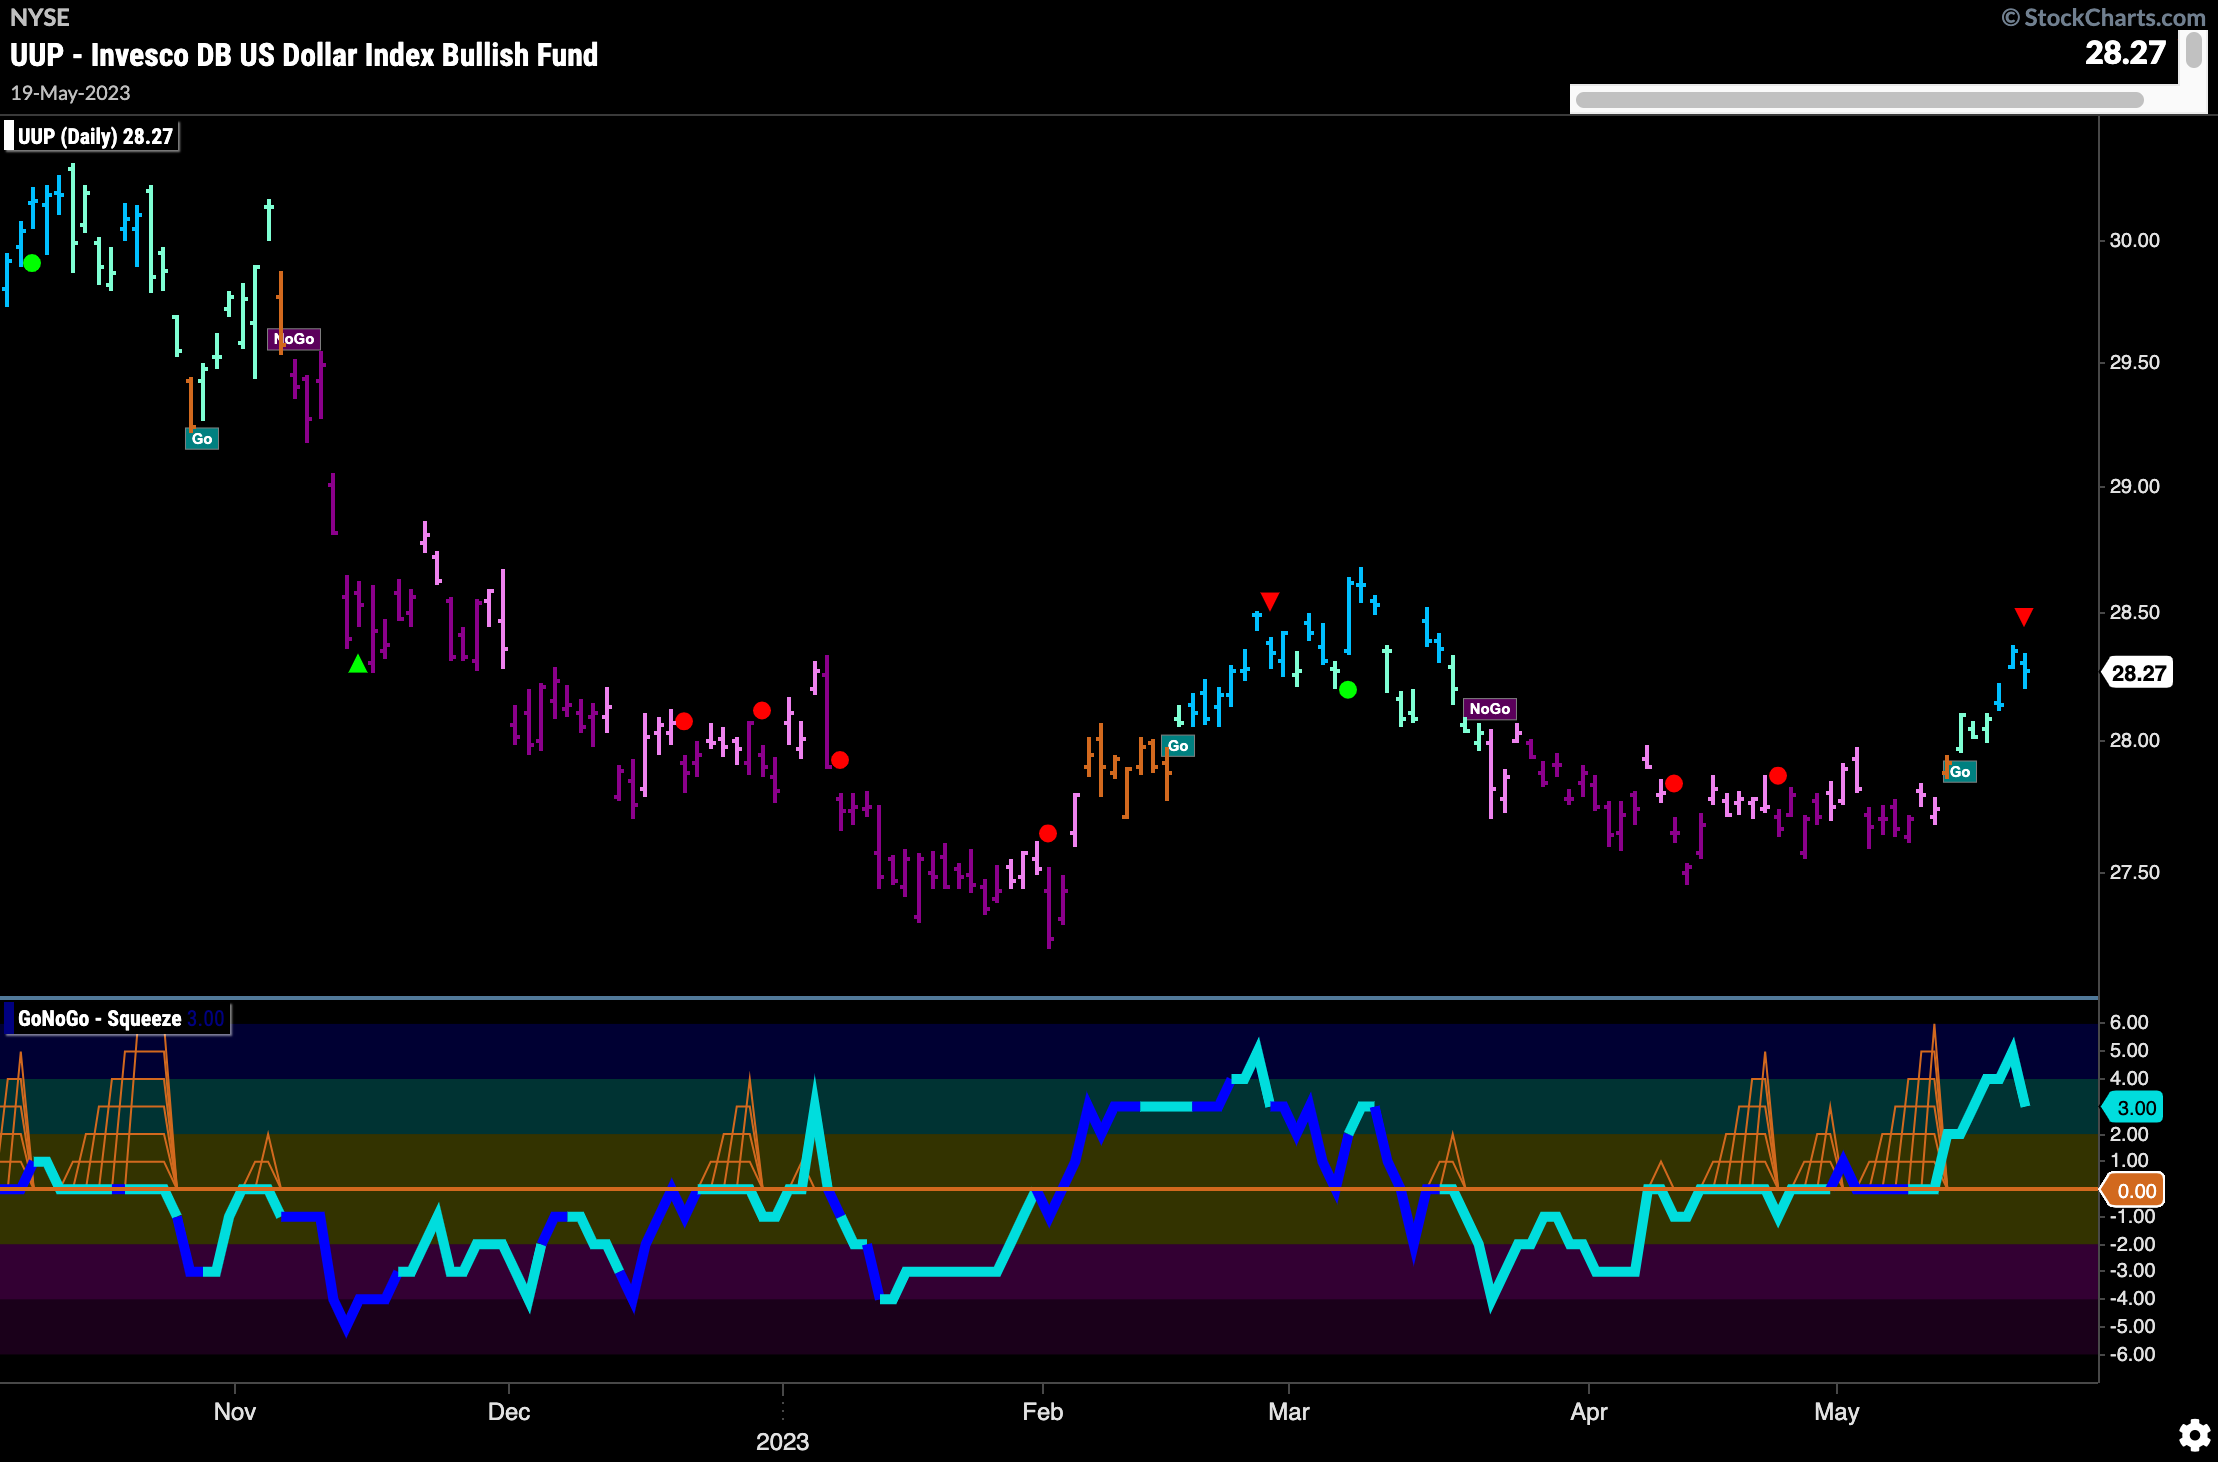The height and width of the screenshot is (1462, 2218).
Task: Click the 29.00 price axis label
Action: point(2134,486)
